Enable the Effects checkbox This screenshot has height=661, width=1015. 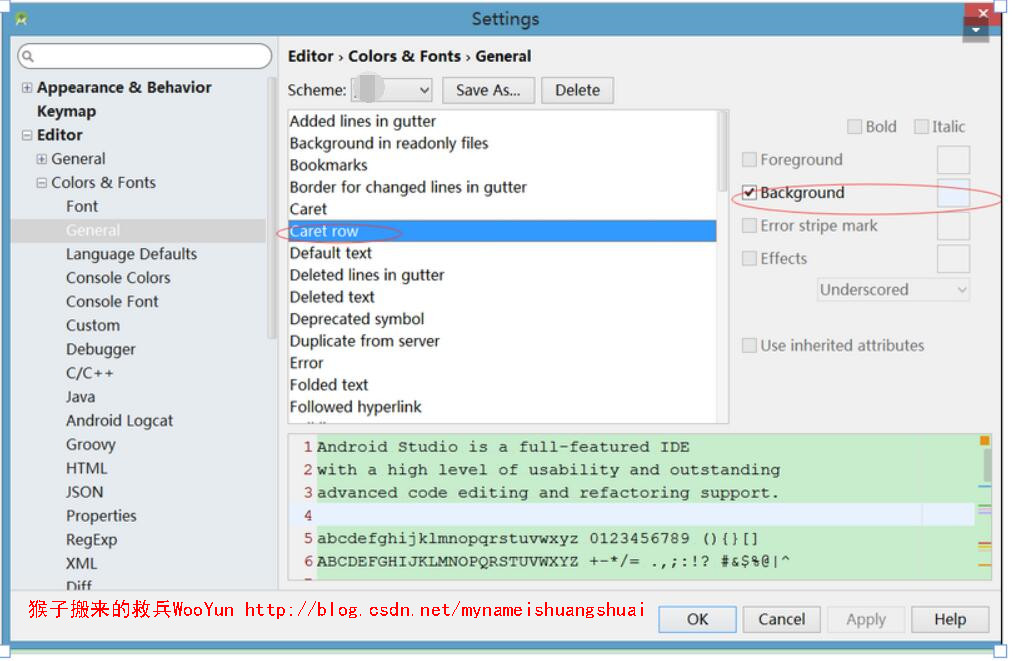[749, 258]
